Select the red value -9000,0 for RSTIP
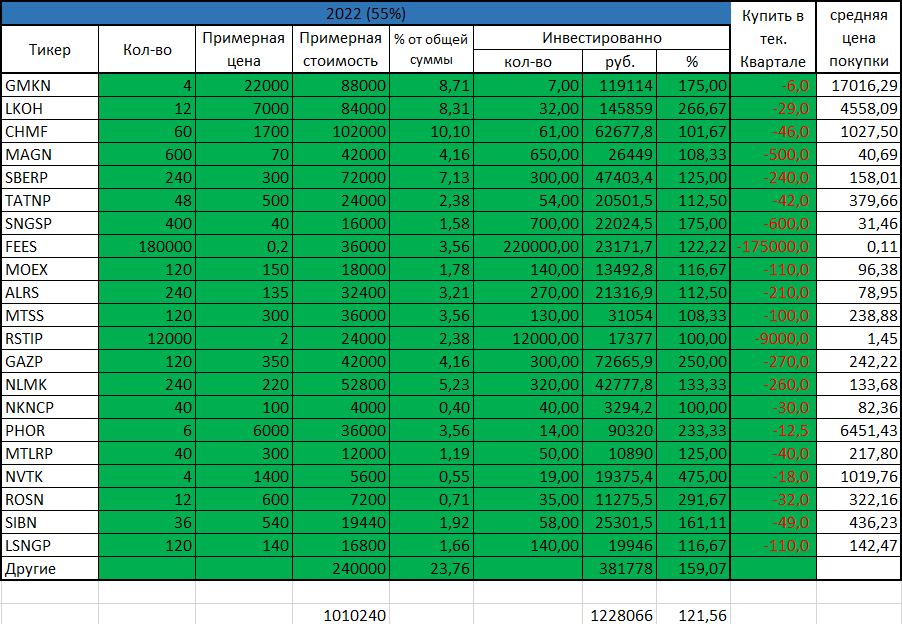The image size is (902, 624). point(773,339)
